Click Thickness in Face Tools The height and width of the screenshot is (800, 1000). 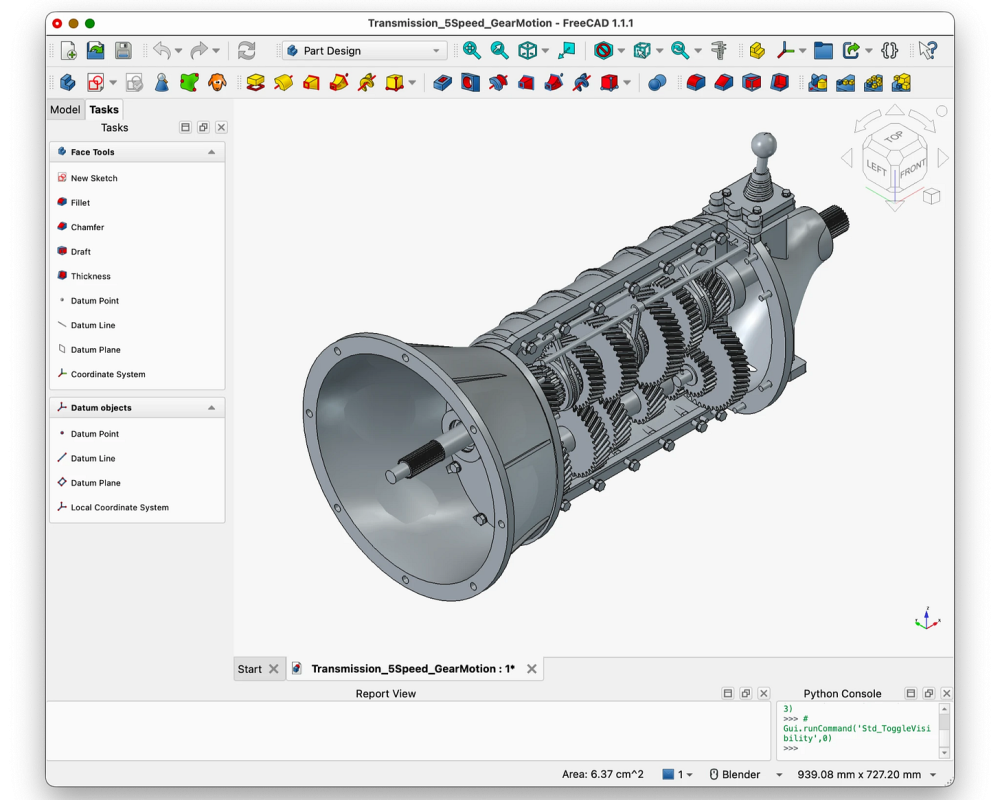[91, 276]
